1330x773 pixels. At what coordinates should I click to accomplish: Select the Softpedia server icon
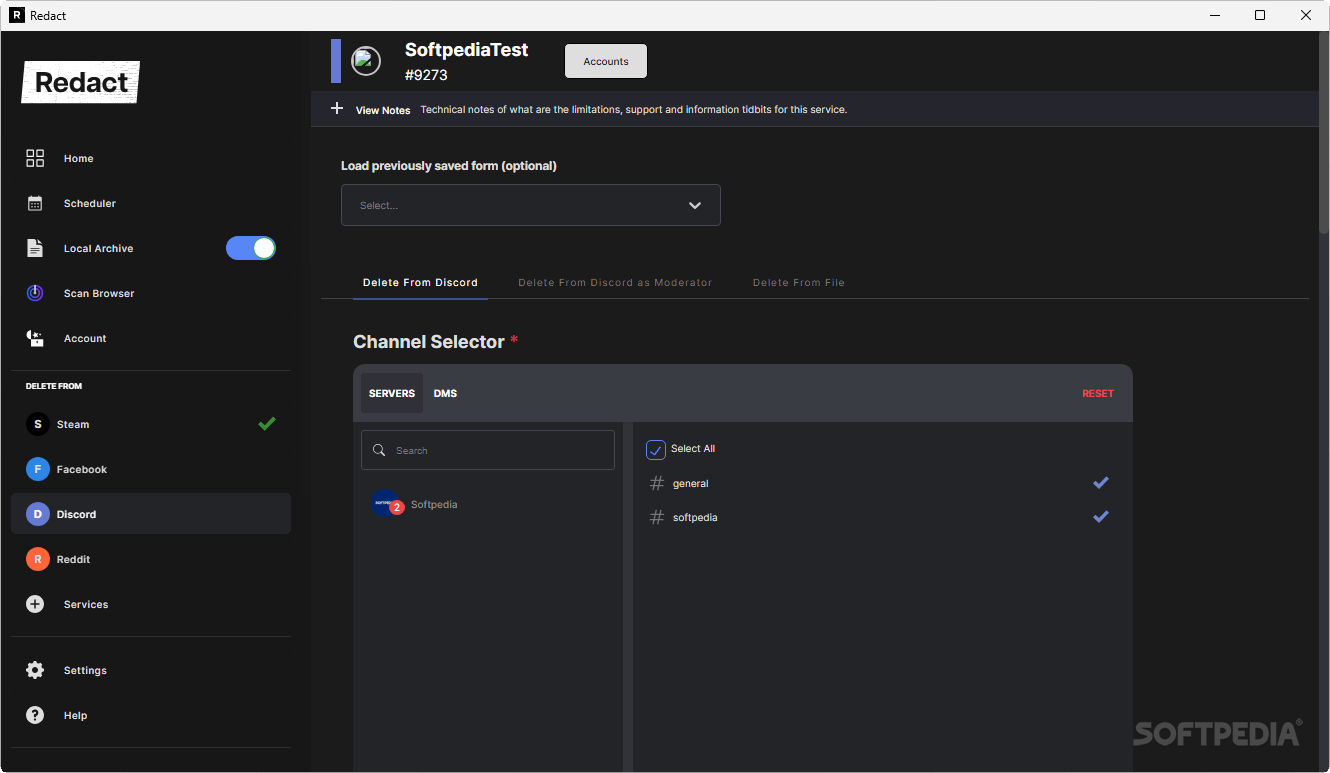coord(385,504)
